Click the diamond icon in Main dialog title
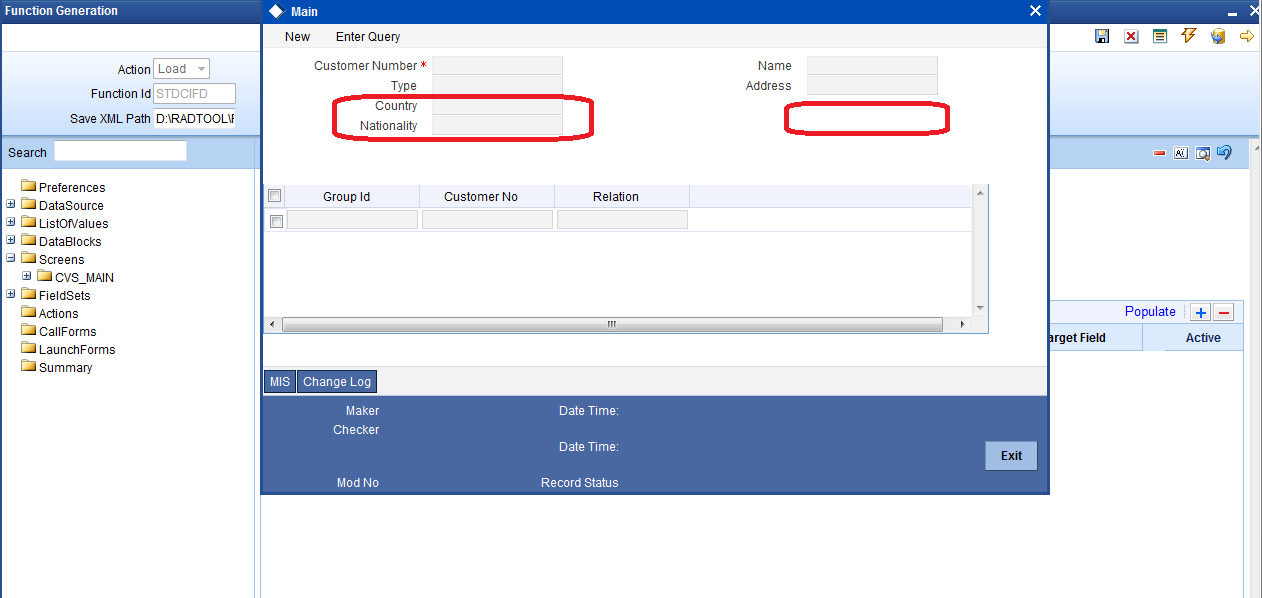Image resolution: width=1262 pixels, height=598 pixels. [x=276, y=11]
